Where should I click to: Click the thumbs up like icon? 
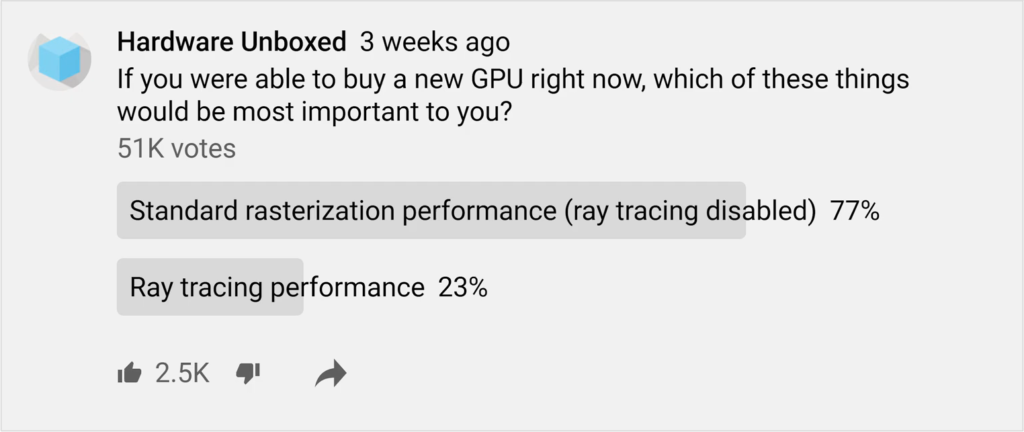click(x=129, y=374)
